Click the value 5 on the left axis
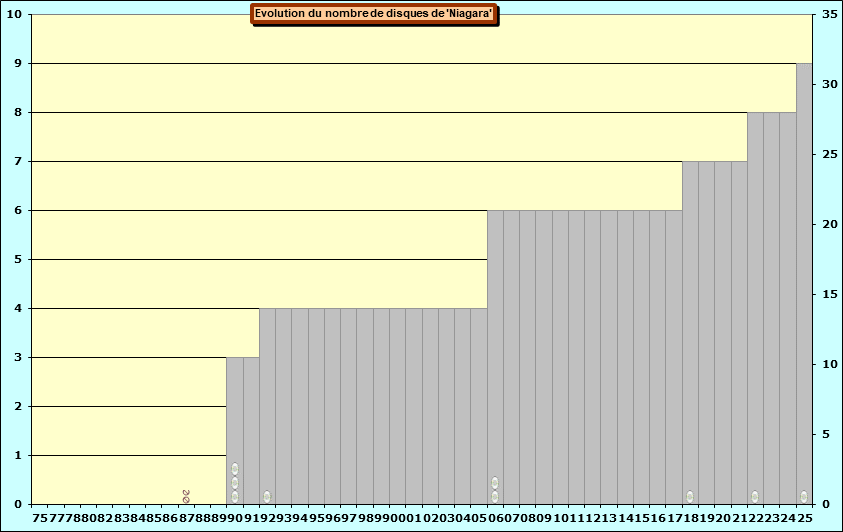Image resolution: width=843 pixels, height=532 pixels. (x=15, y=260)
